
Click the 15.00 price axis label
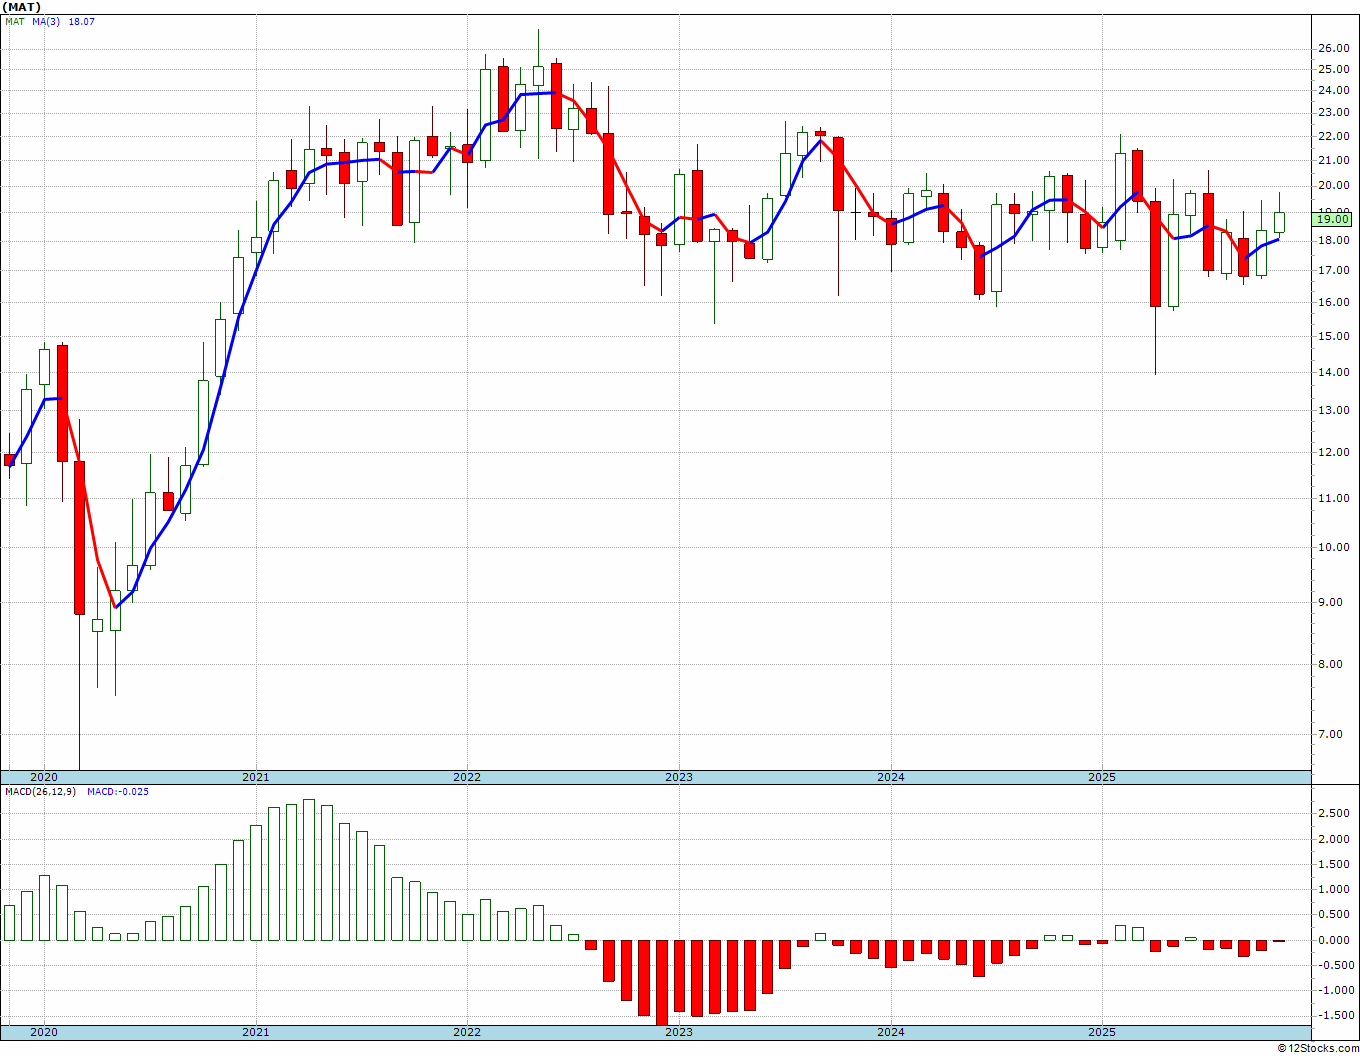coord(1333,336)
